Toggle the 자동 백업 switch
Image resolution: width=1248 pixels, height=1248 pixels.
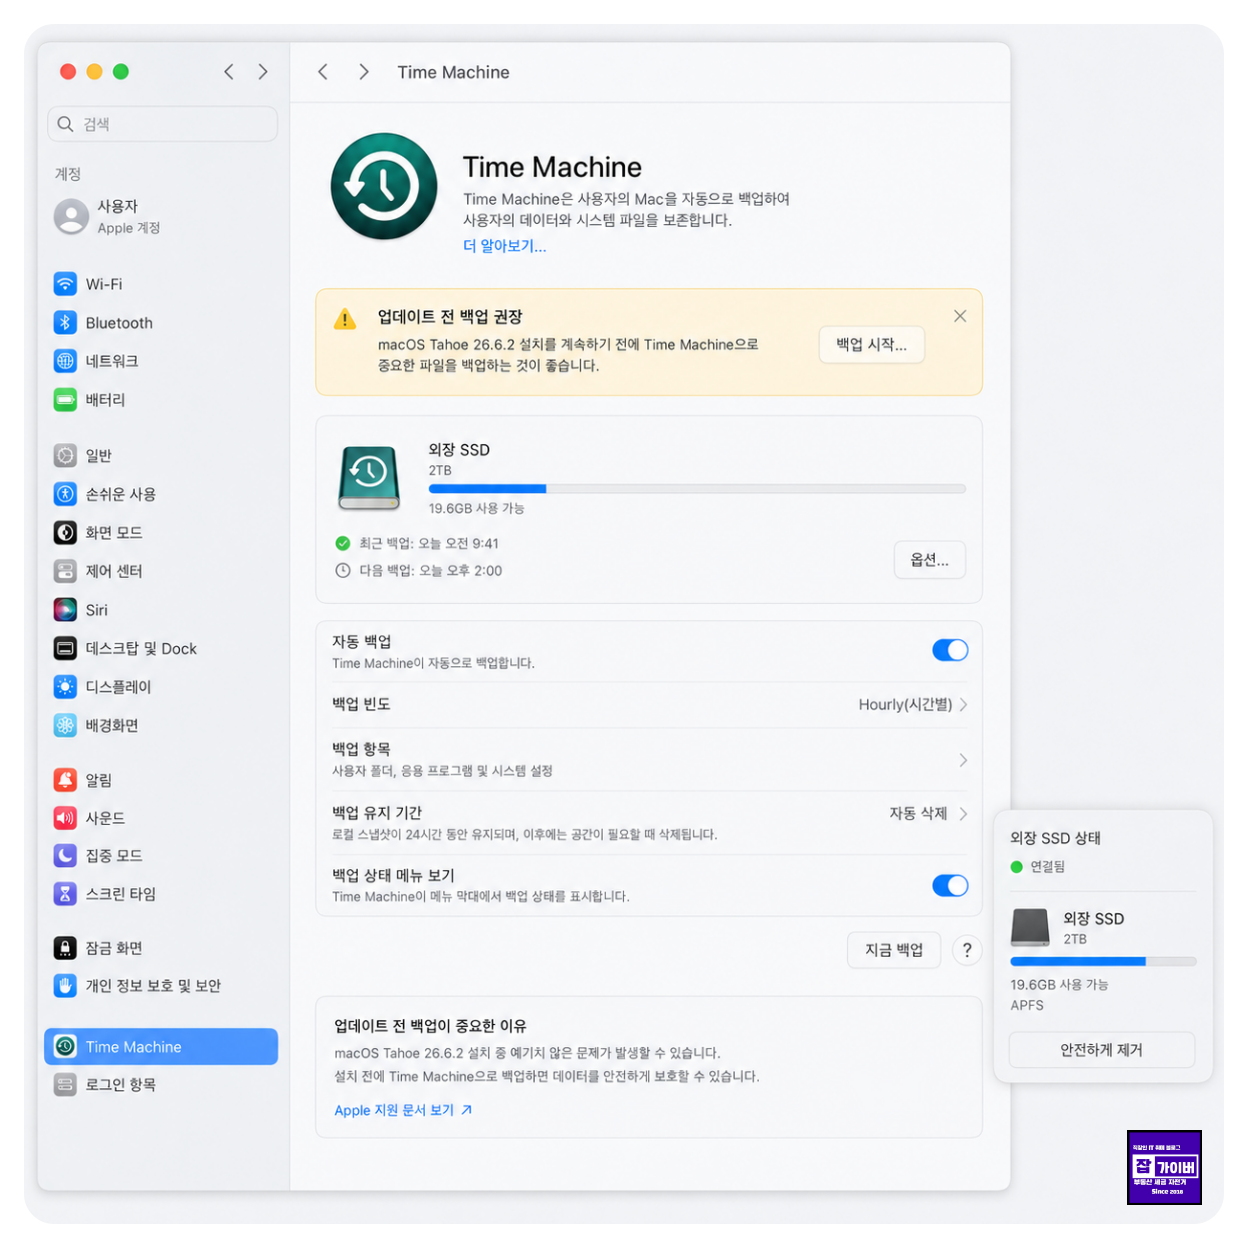pyautogui.click(x=950, y=650)
